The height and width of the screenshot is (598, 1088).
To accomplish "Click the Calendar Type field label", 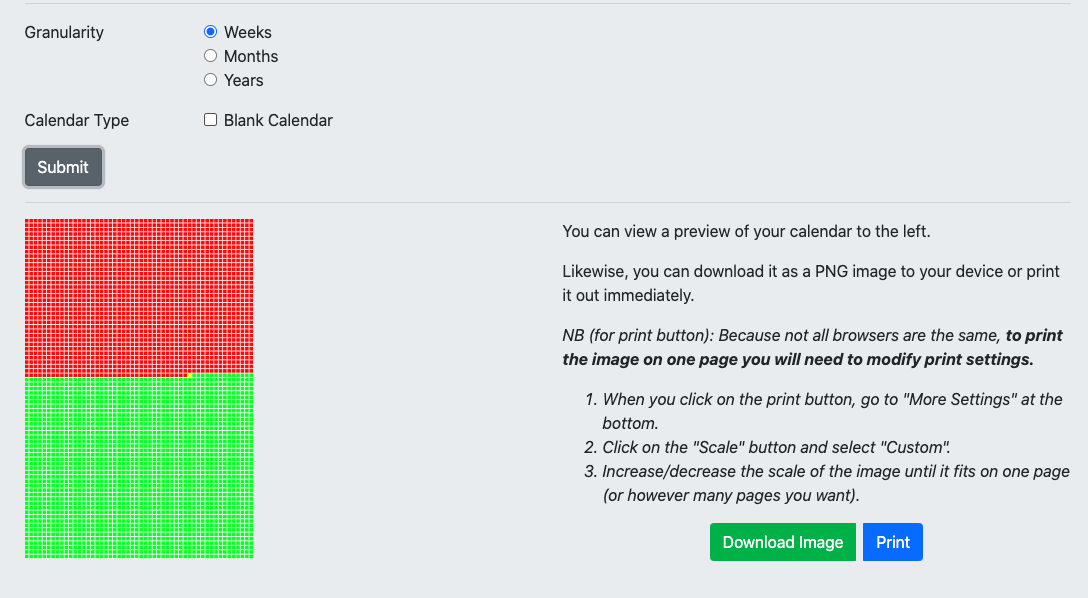I will pos(76,121).
